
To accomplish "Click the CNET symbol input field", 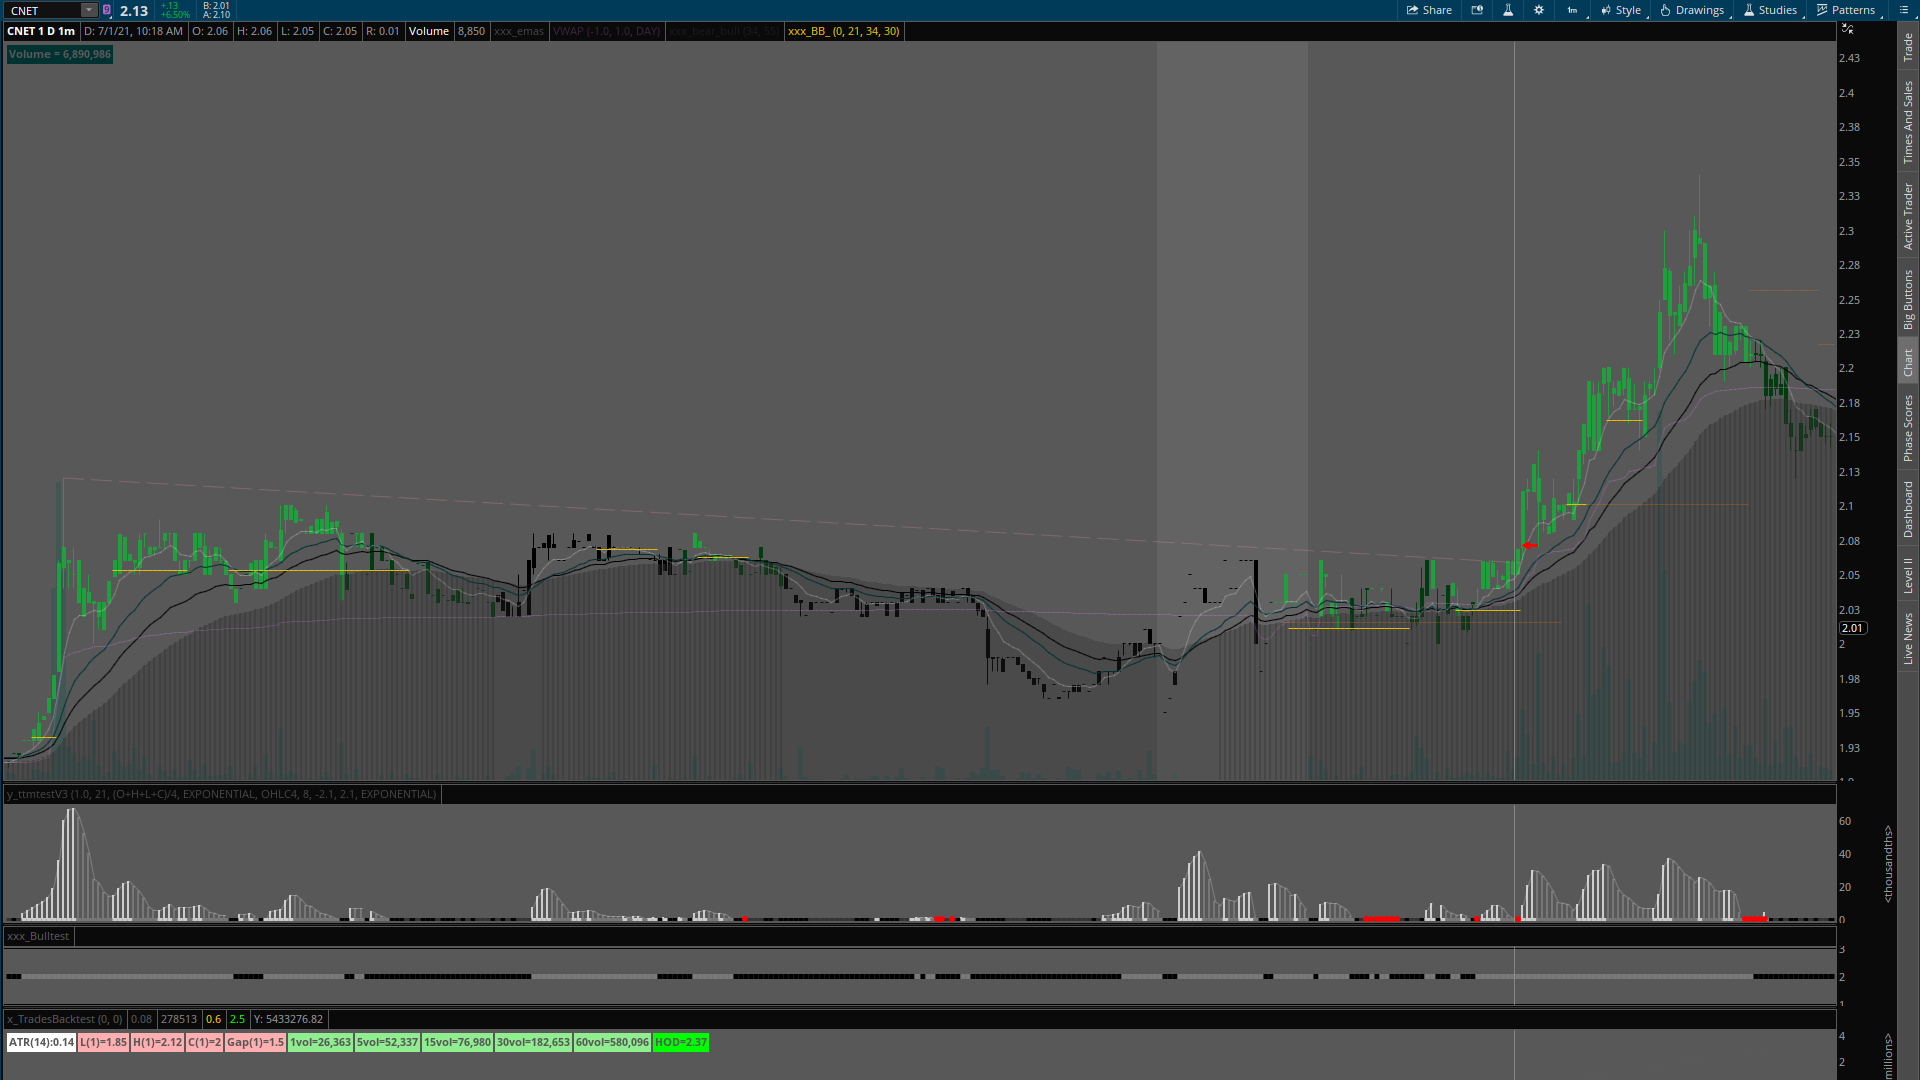I will click(x=42, y=10).
